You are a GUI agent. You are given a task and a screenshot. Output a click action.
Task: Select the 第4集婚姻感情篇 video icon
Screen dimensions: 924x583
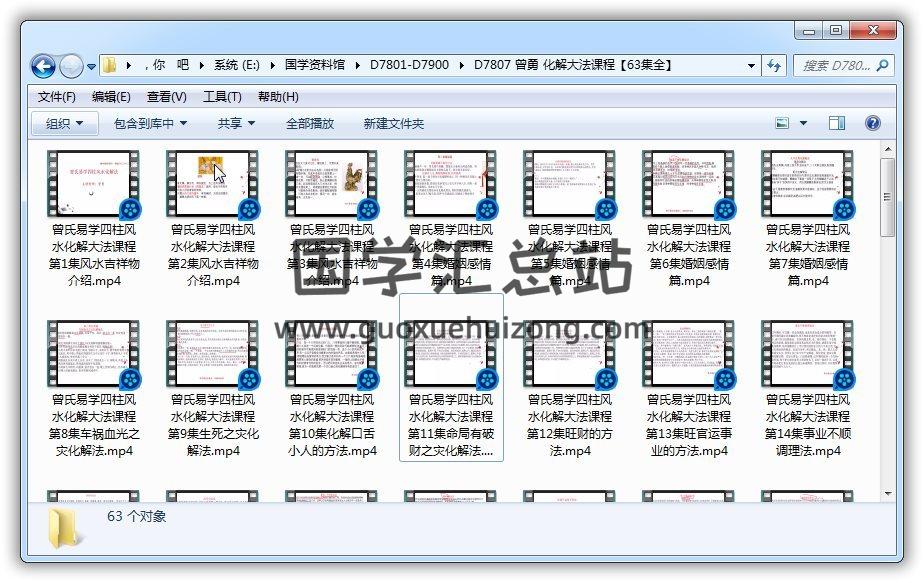451,185
